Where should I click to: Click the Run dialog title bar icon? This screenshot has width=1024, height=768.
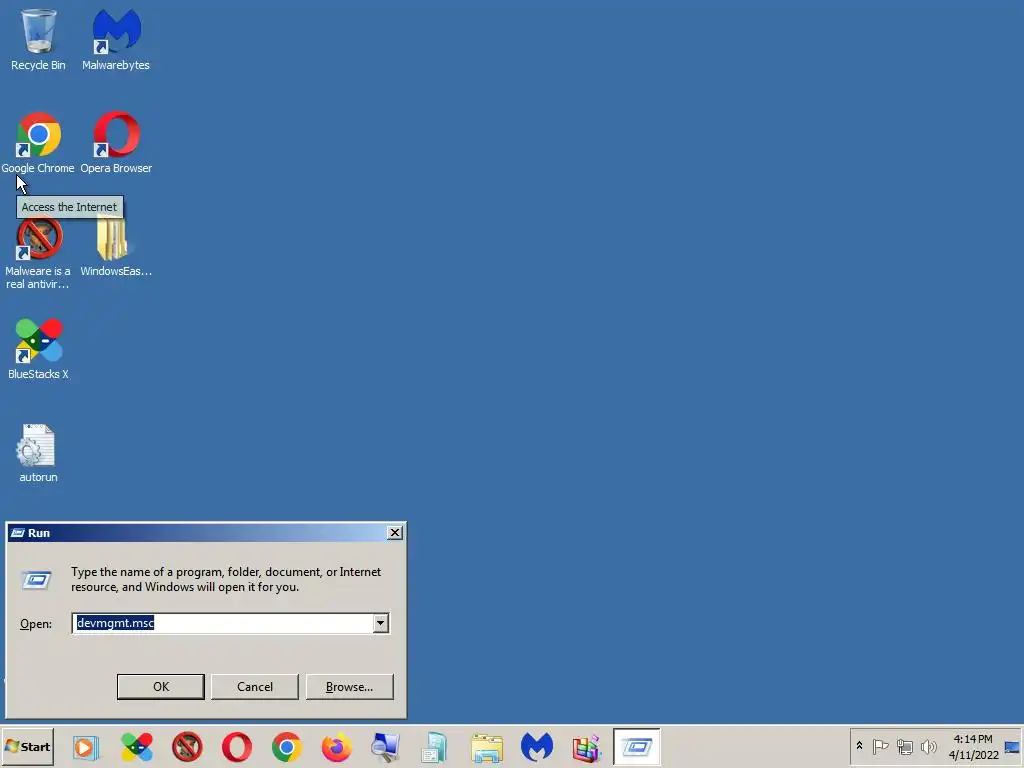(x=18, y=533)
